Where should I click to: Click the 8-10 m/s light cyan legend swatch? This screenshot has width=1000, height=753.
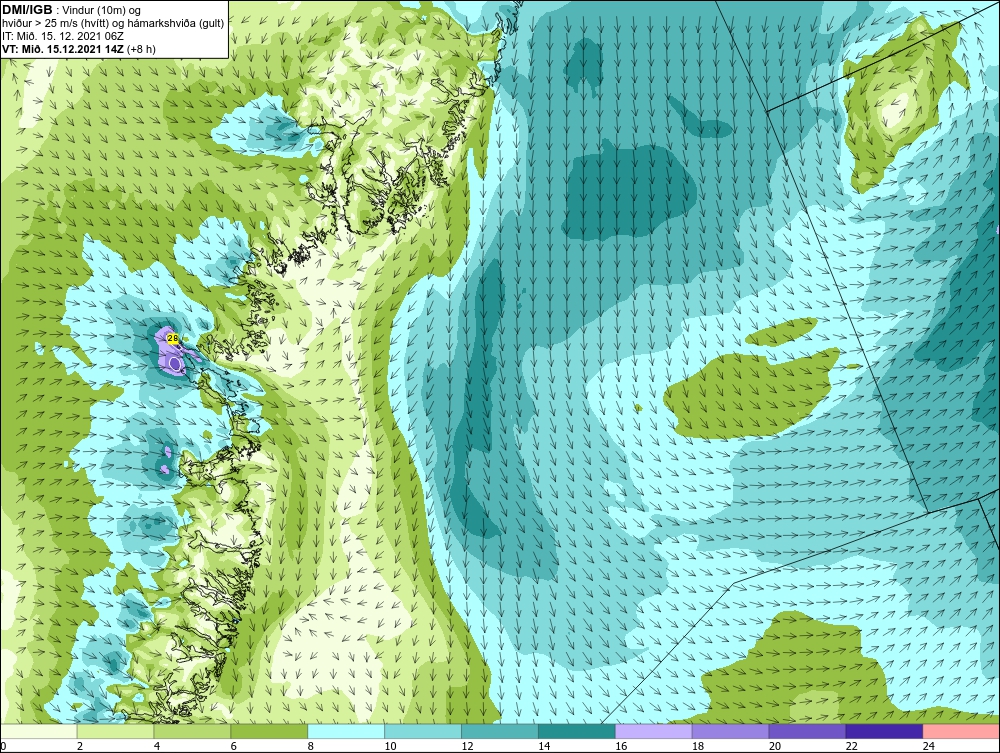346,731
